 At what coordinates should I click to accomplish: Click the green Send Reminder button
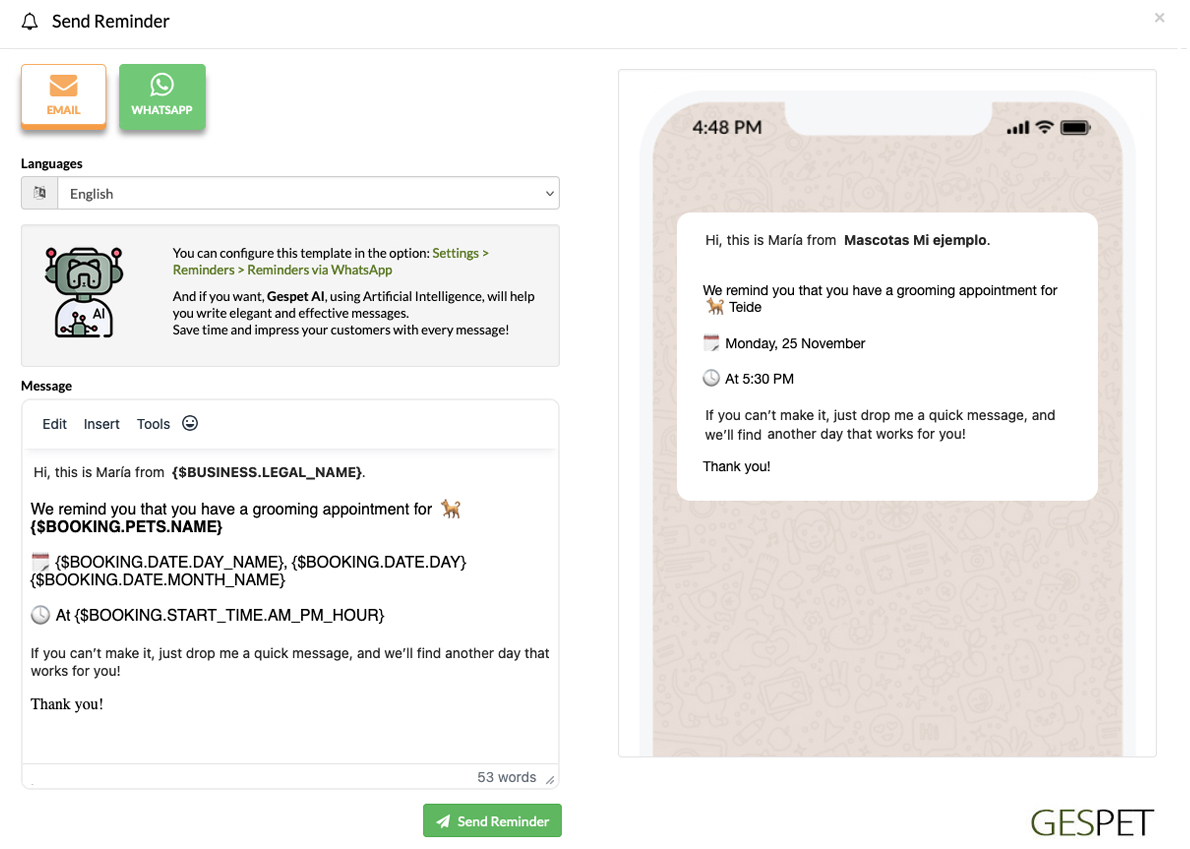coord(493,820)
